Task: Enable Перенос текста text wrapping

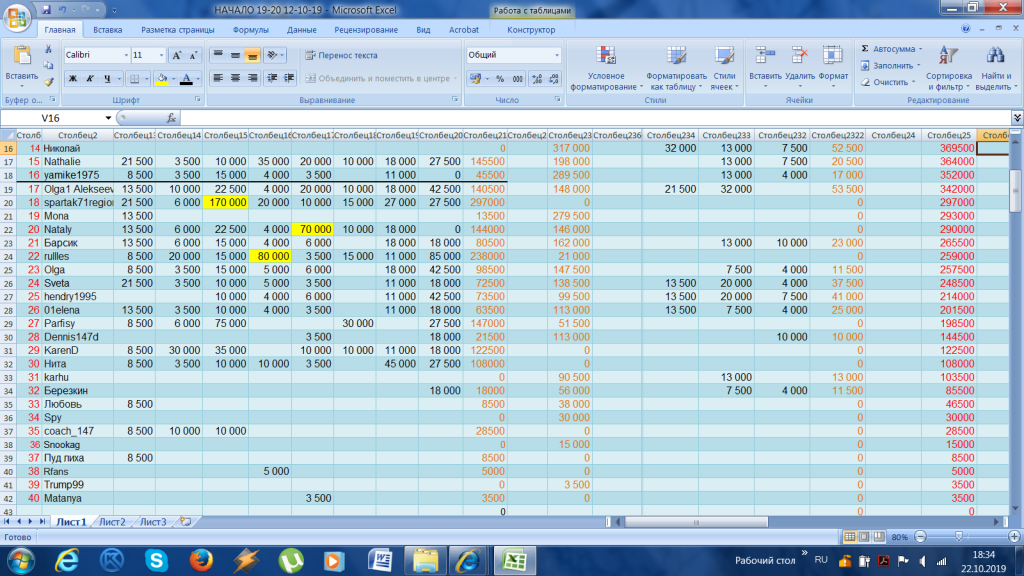Action: click(x=341, y=55)
